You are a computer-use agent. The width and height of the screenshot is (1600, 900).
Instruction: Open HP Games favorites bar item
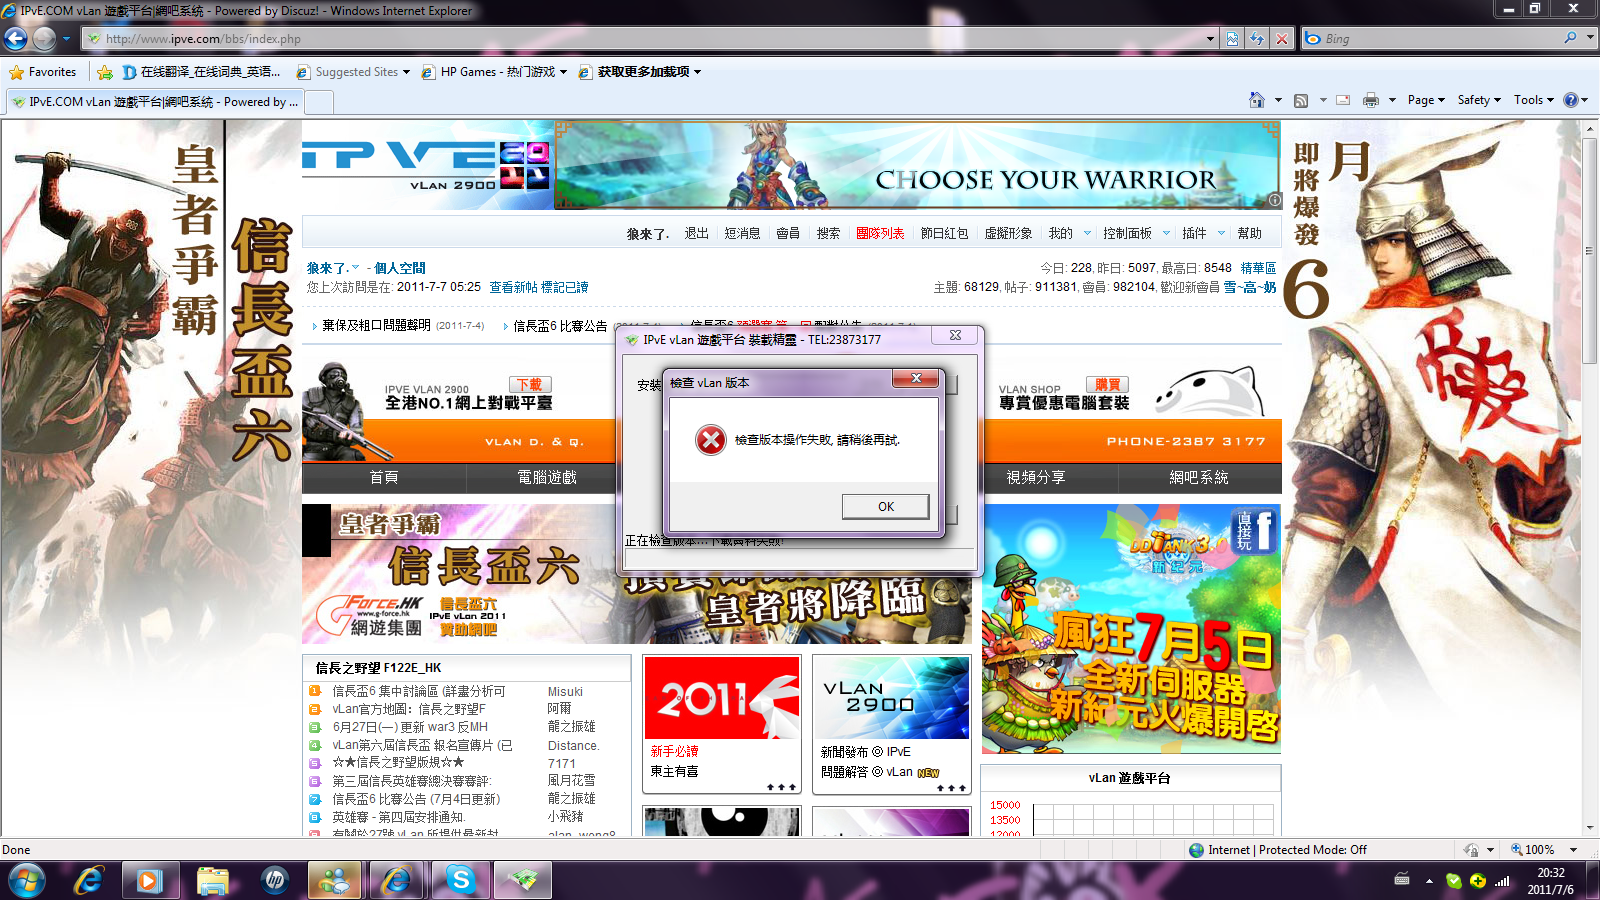click(x=494, y=72)
